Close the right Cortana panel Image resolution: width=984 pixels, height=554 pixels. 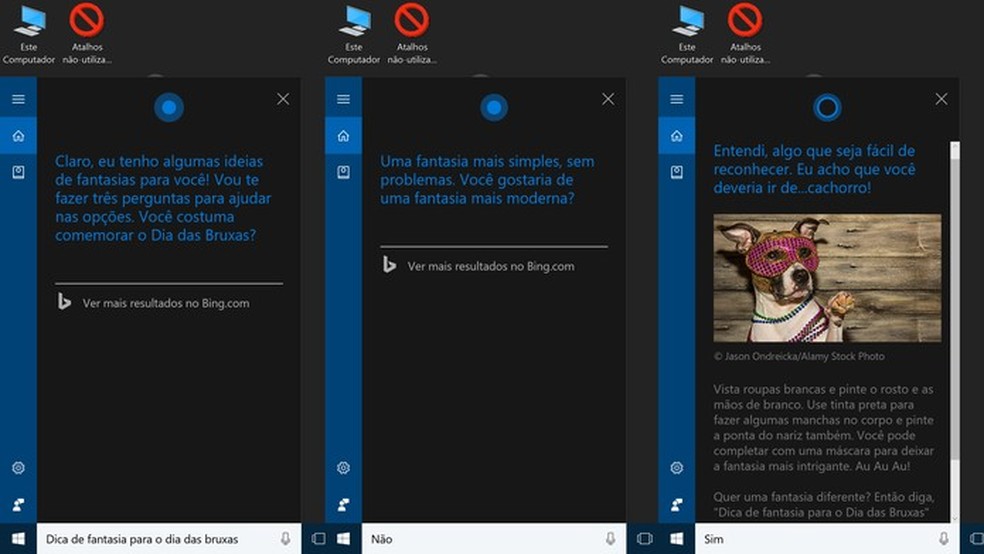tap(941, 99)
